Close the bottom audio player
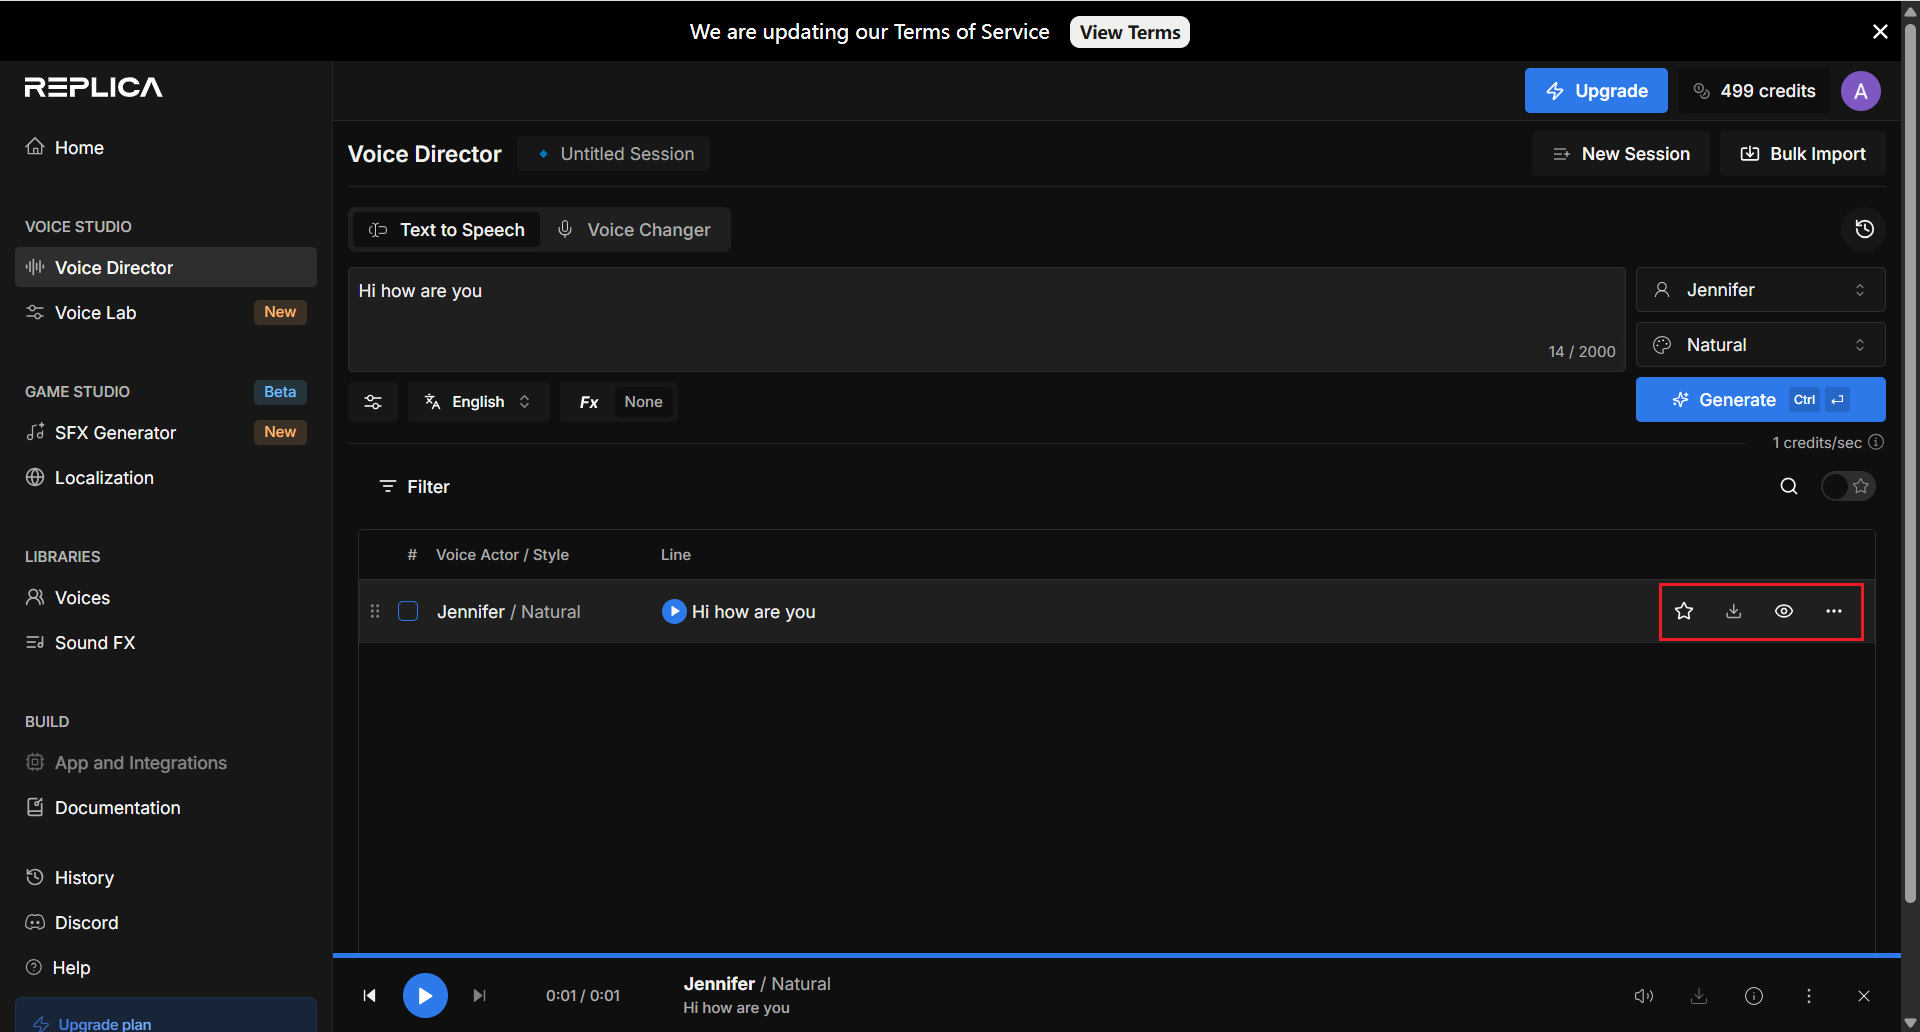The height and width of the screenshot is (1032, 1920). [1864, 996]
